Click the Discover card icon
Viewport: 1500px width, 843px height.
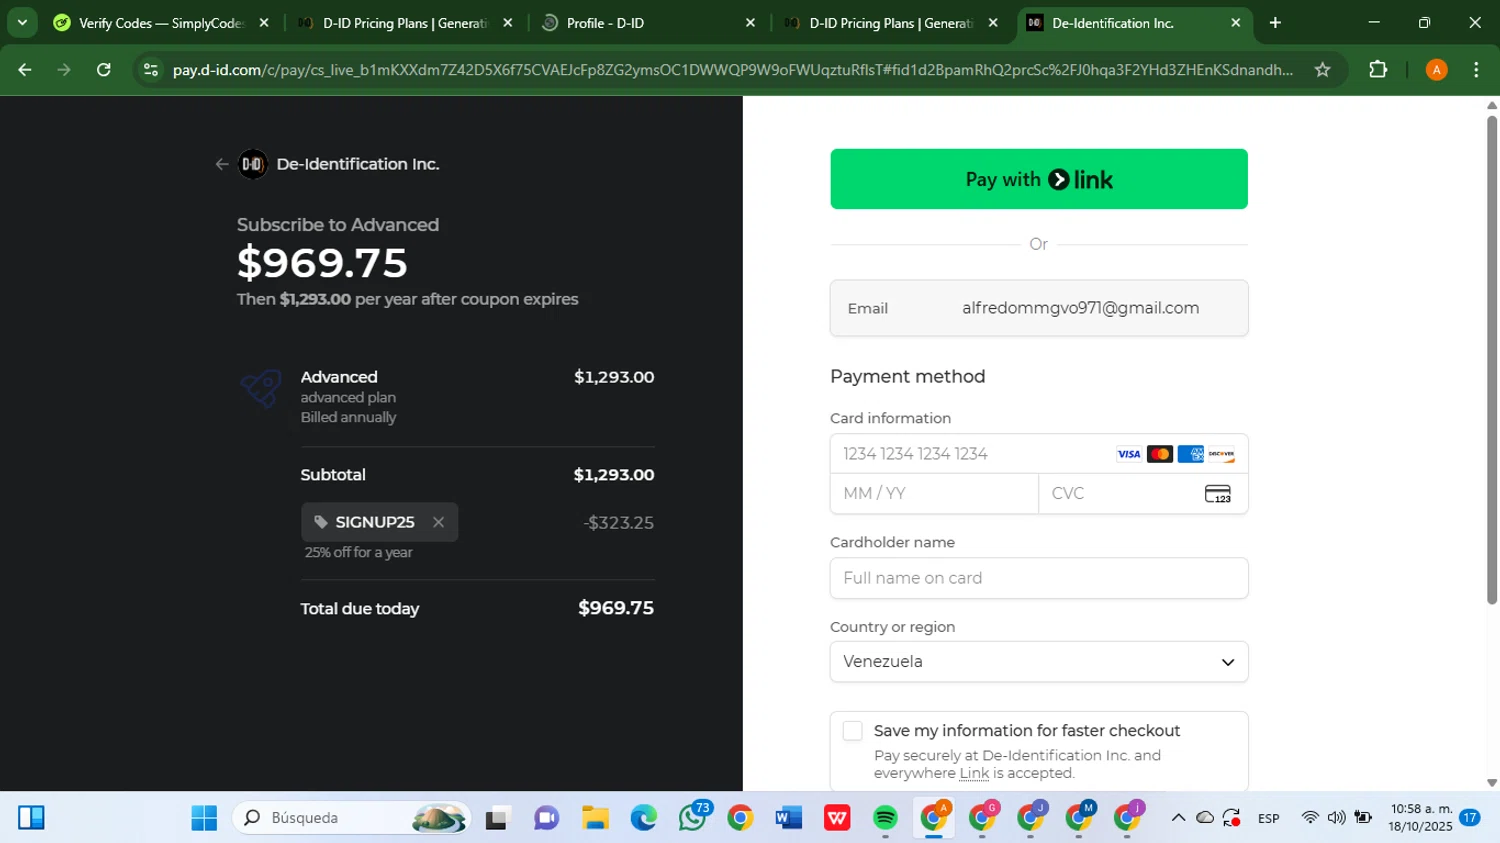pyautogui.click(x=1221, y=454)
